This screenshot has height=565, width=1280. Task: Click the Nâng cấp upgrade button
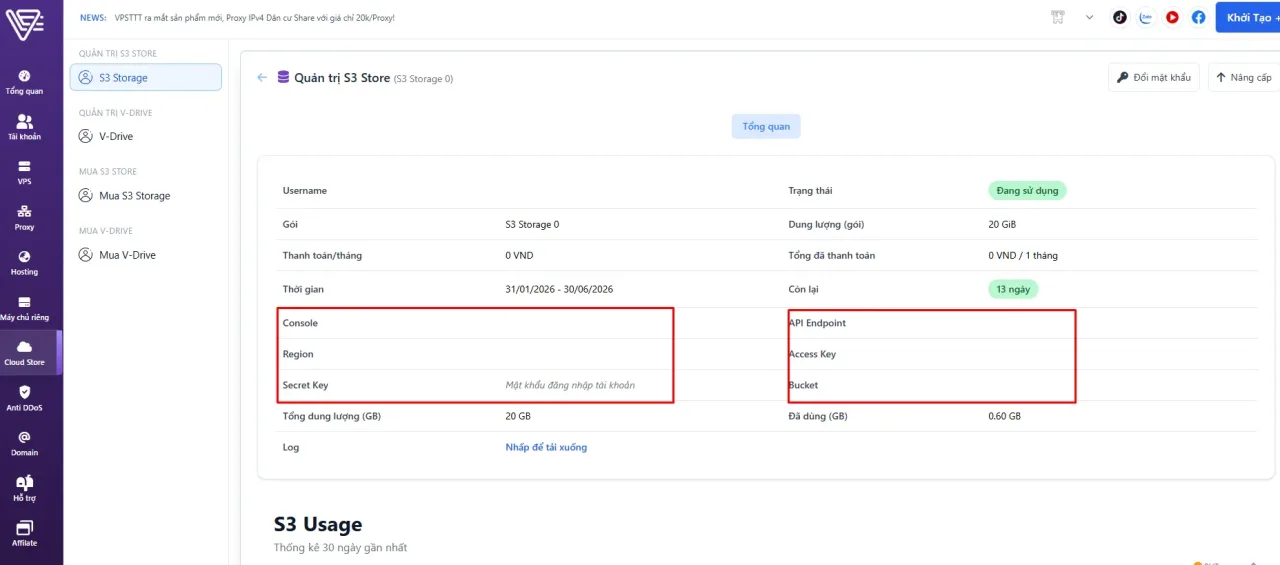point(1243,77)
